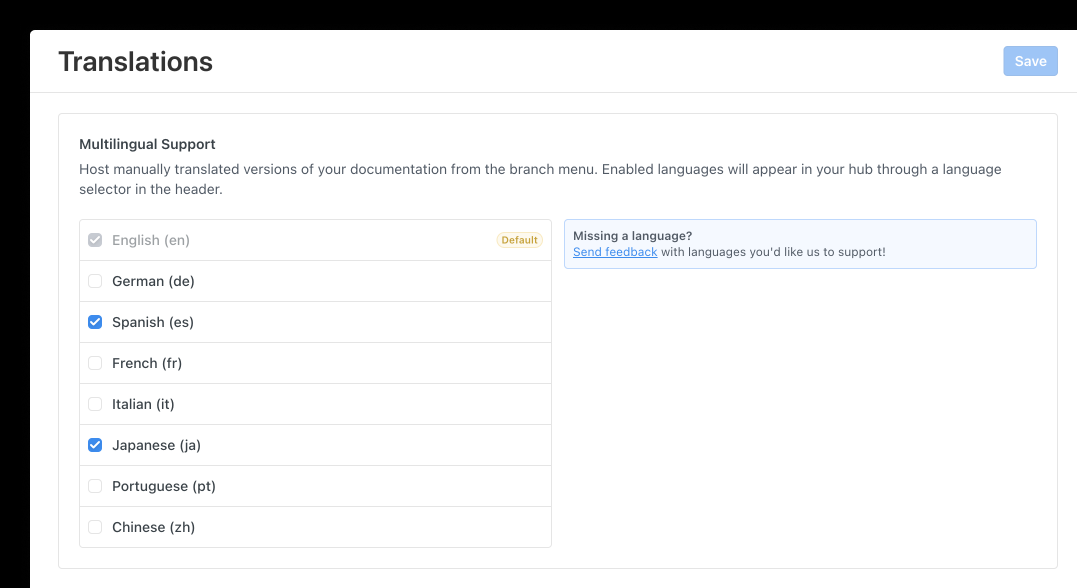The image size is (1077, 588).
Task: Uncheck the Japanese (ja) translation
Action: [x=95, y=445]
